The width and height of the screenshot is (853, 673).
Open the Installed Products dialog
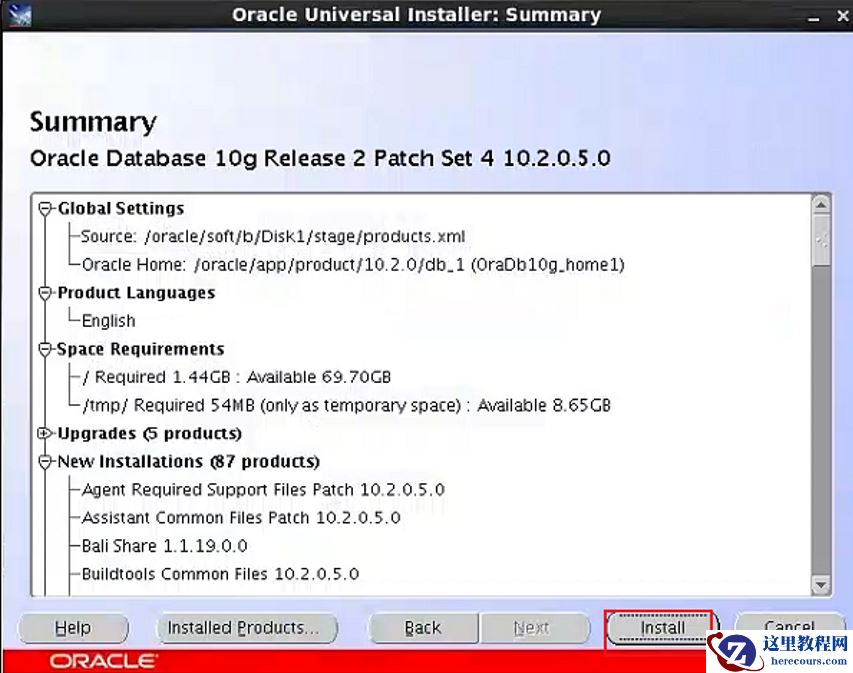pos(246,628)
